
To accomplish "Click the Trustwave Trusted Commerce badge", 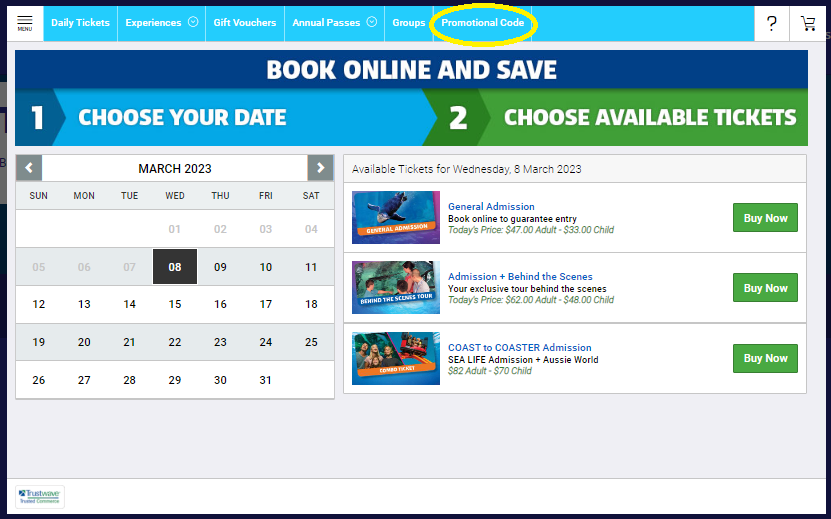I will (x=40, y=497).
